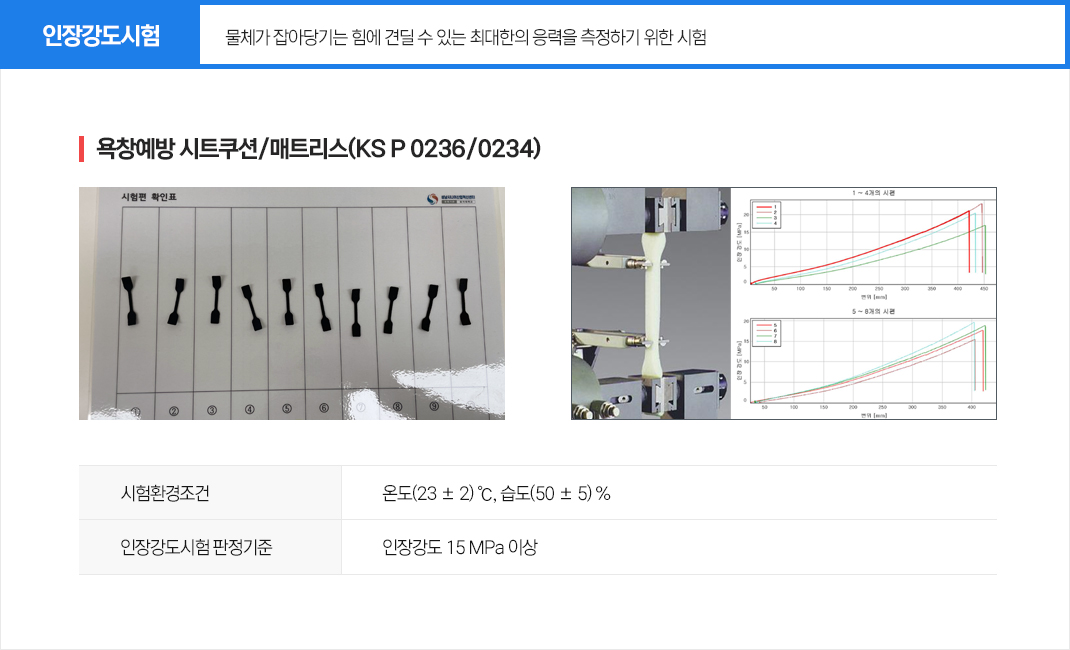Click the white dumbbell specimen in tester
This screenshot has width=1070, height=650.
pos(654,304)
